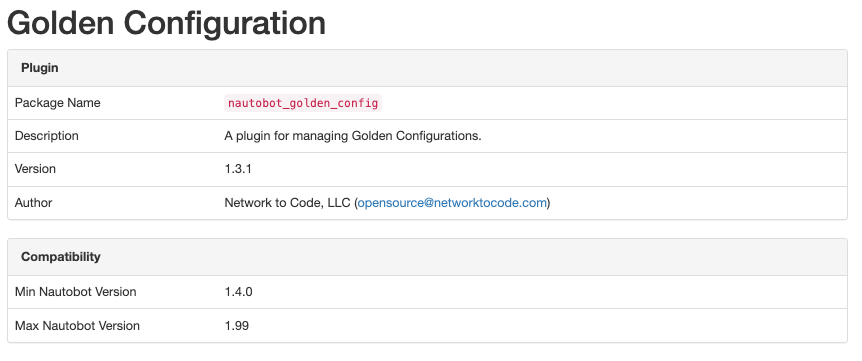The height and width of the screenshot is (361, 862).
Task: Click the Version row label
Action: [35, 169]
